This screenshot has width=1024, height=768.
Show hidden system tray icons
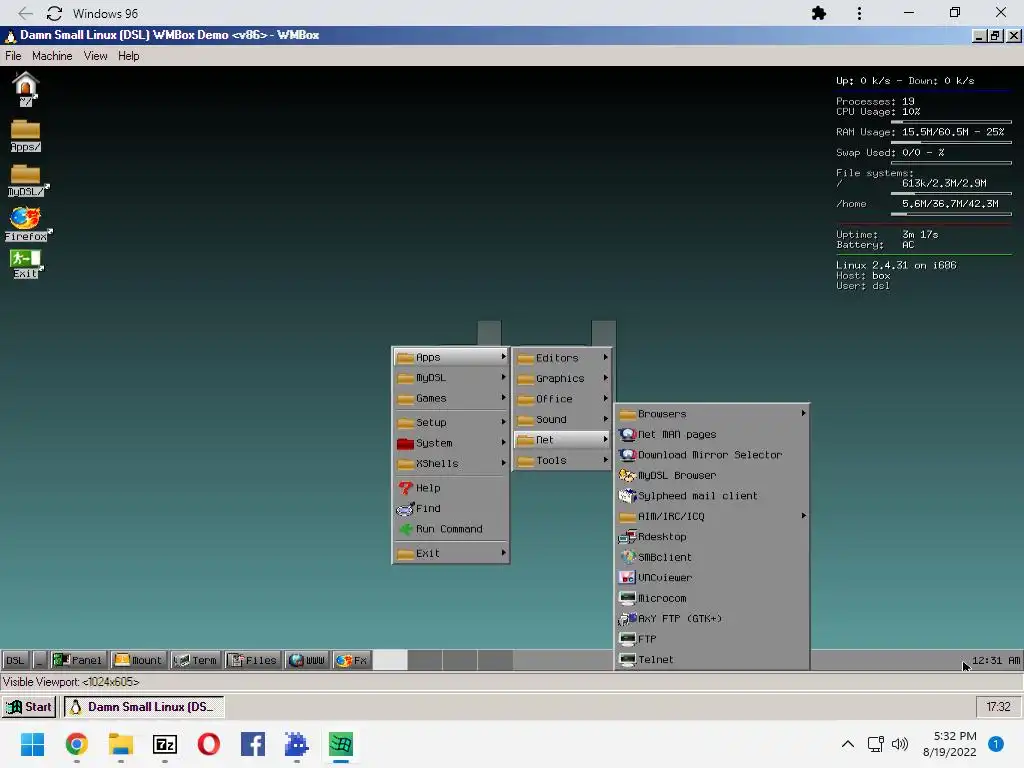click(848, 744)
